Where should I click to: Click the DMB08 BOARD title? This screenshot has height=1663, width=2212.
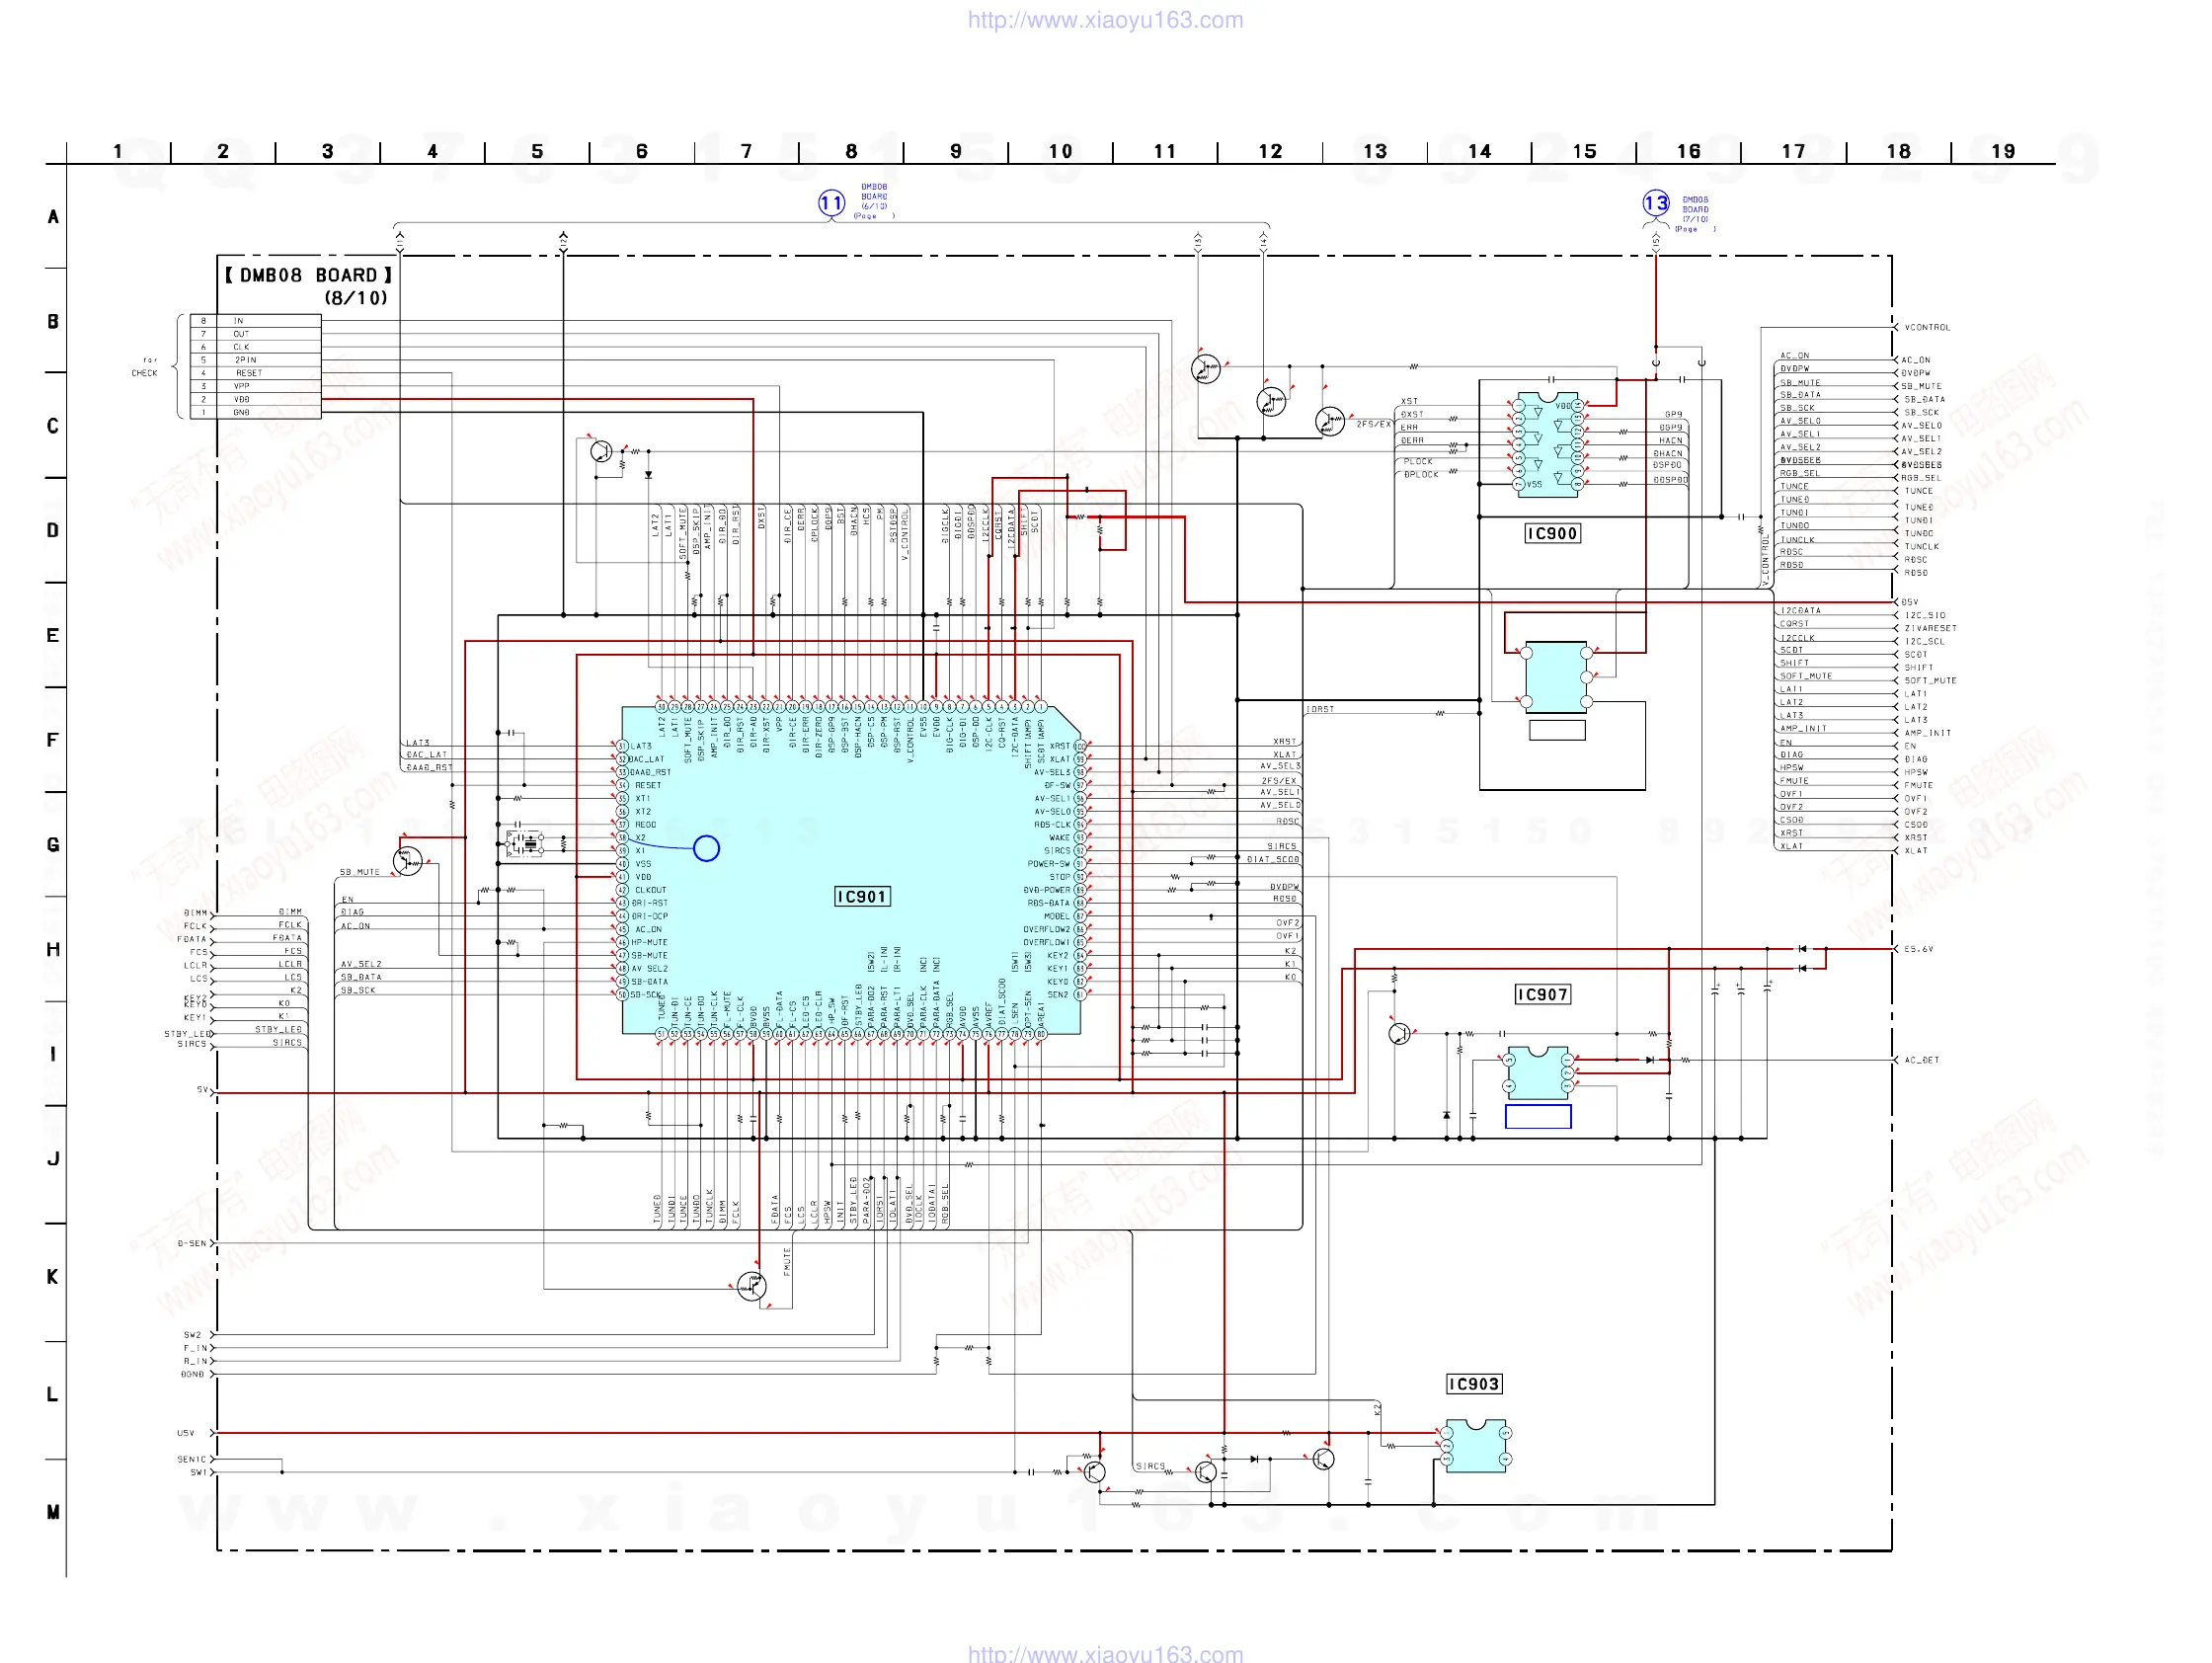click(308, 276)
